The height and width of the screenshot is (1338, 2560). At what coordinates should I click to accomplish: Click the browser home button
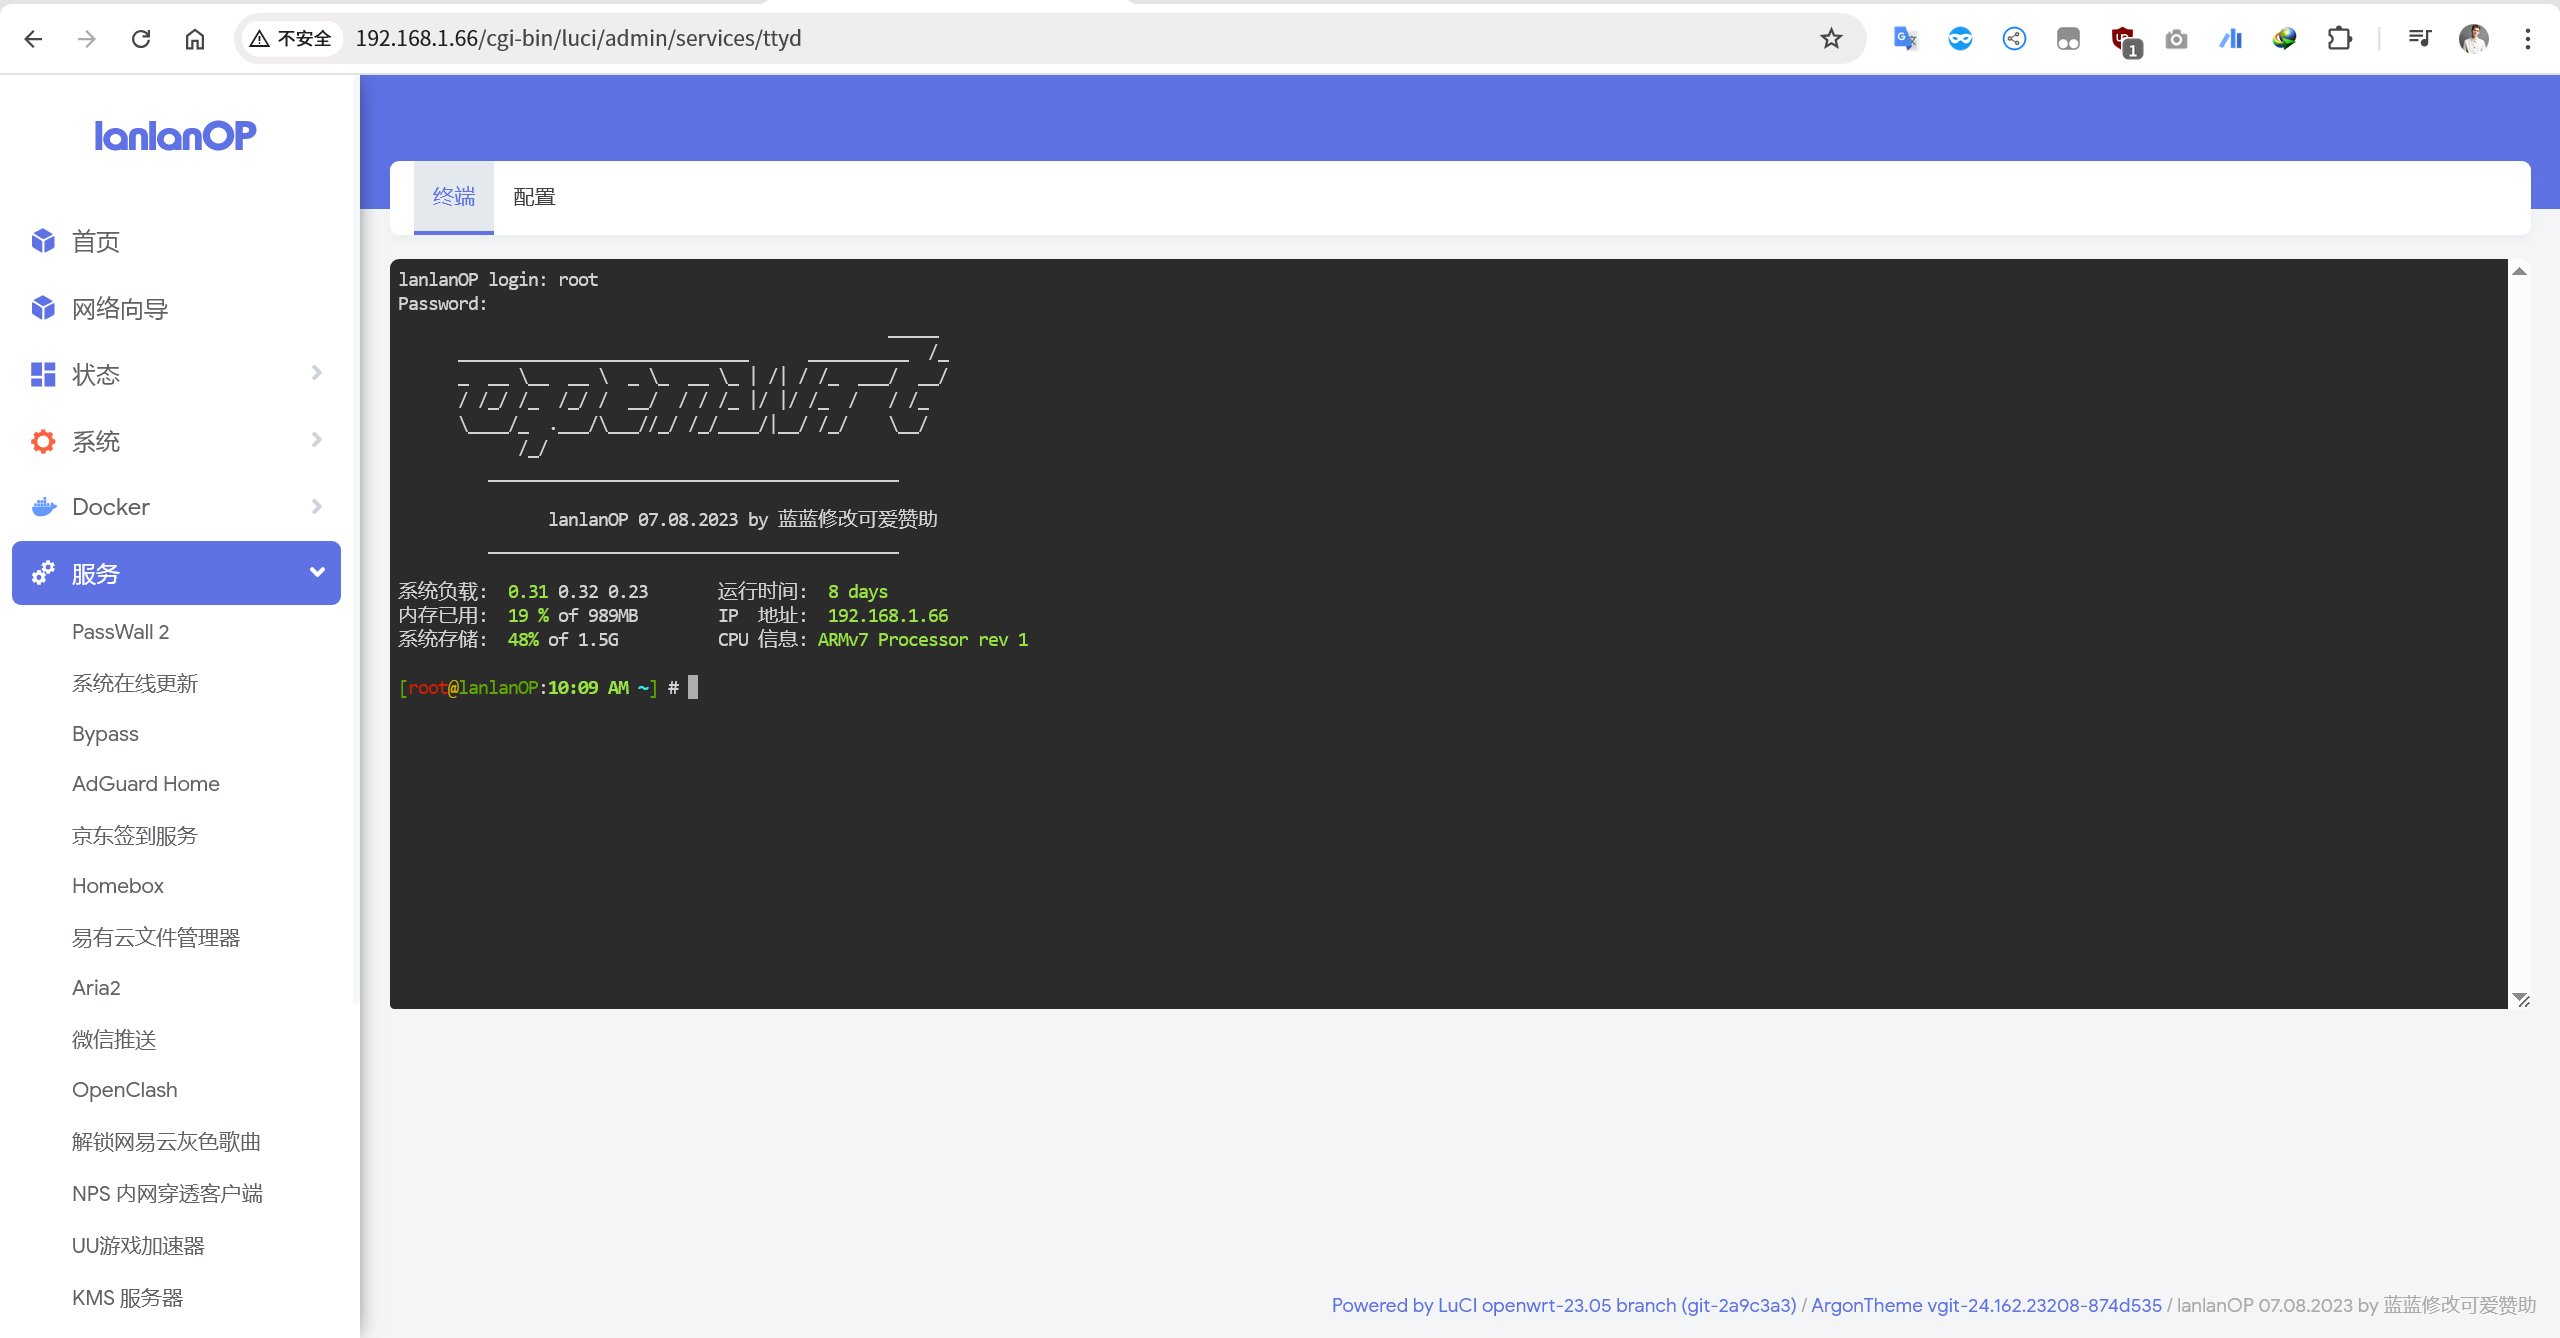click(195, 38)
